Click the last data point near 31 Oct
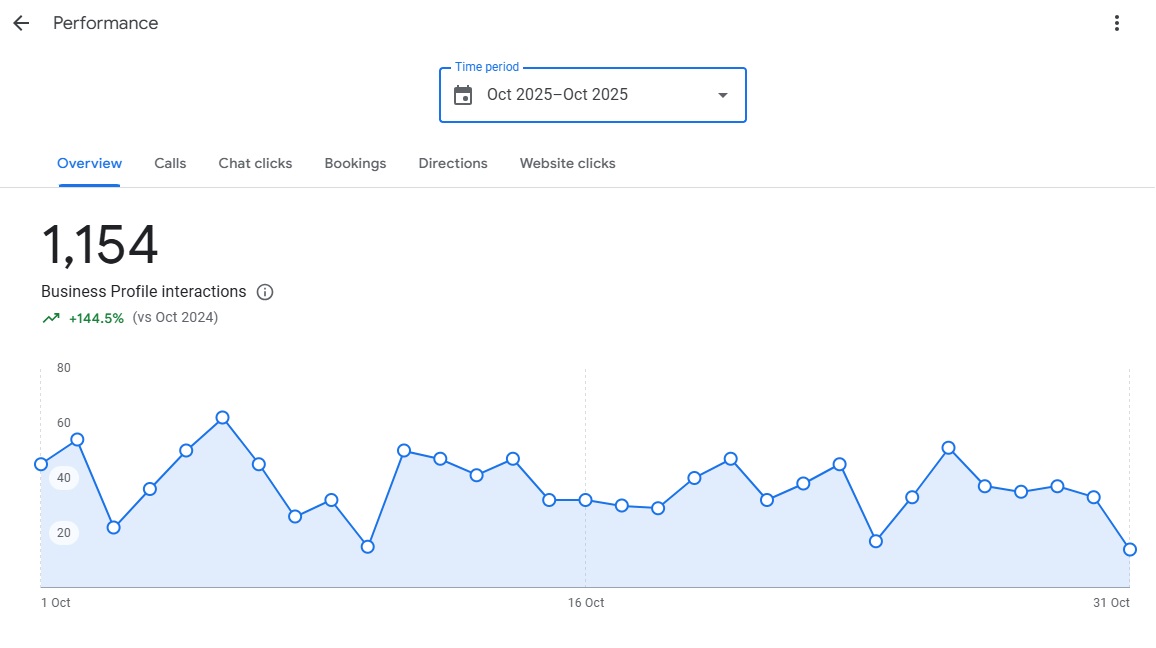The image size is (1156, 648). tap(1130, 549)
